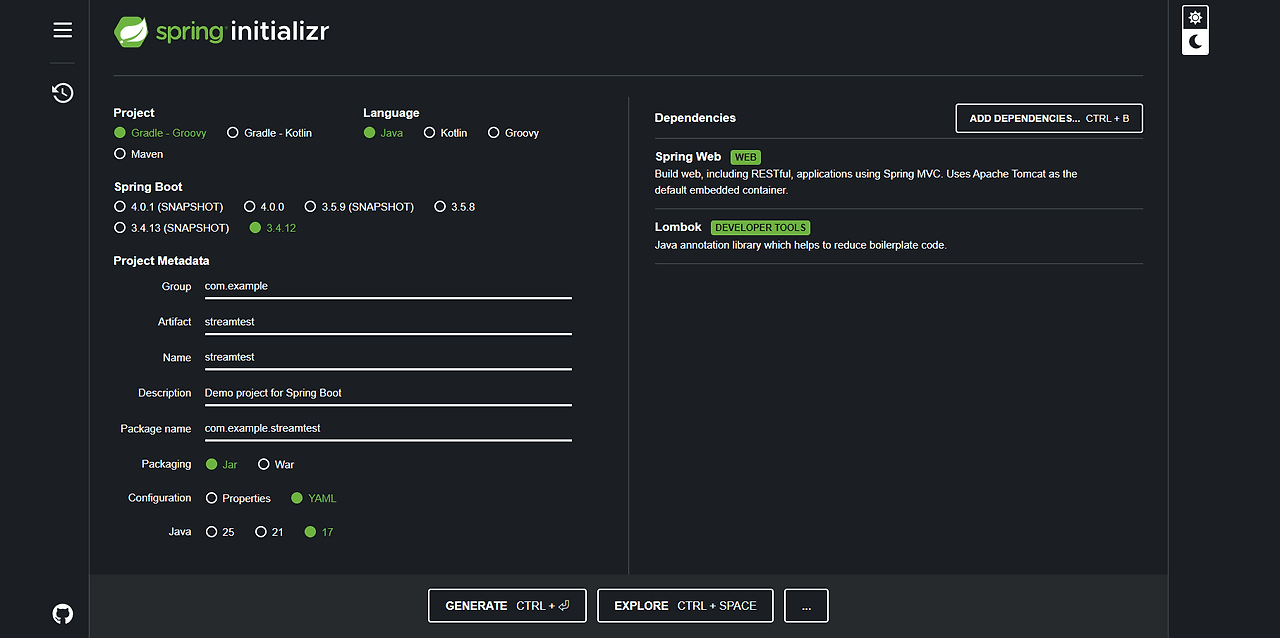1280x638 pixels.
Task: Click the WEB tag badge
Action: pos(746,157)
